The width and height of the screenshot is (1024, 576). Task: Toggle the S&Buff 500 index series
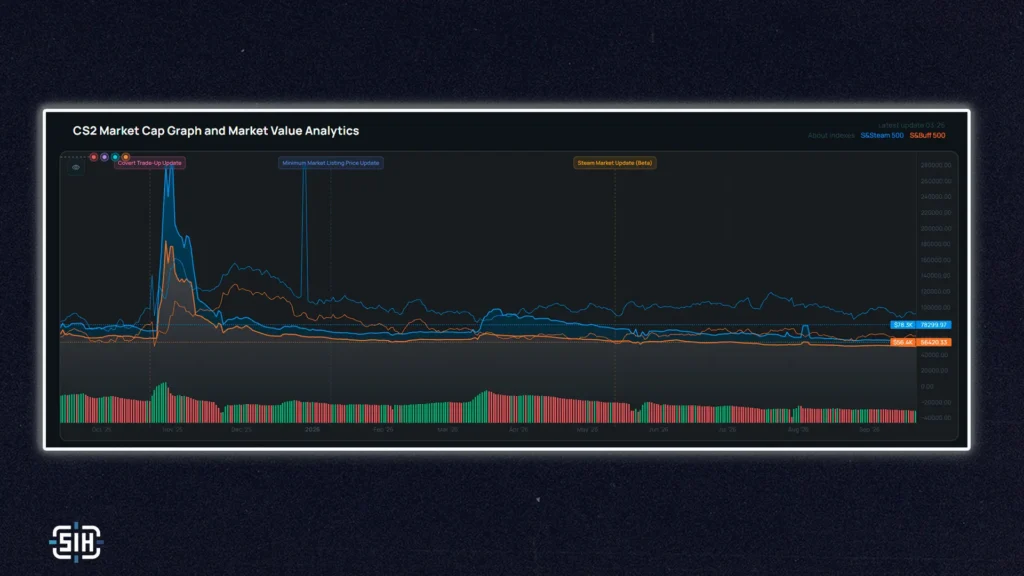point(927,136)
